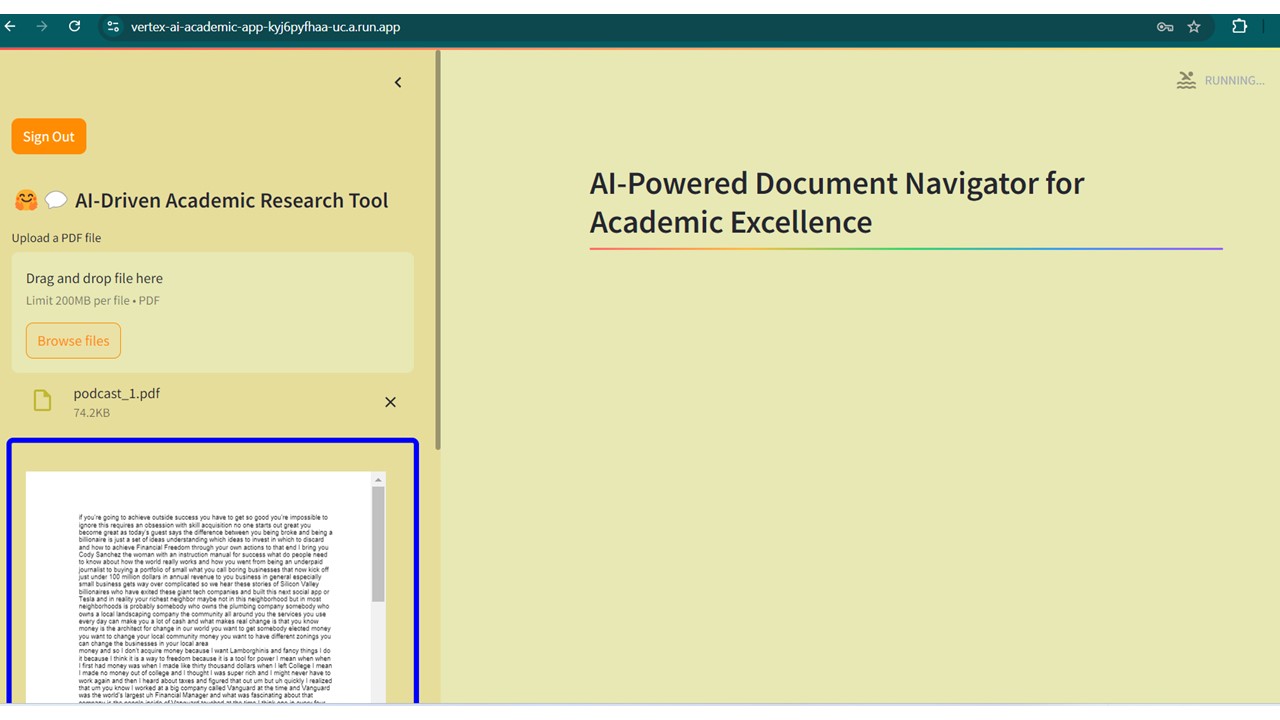
Task: Click the speech bubble emoji icon
Action: coord(56,200)
